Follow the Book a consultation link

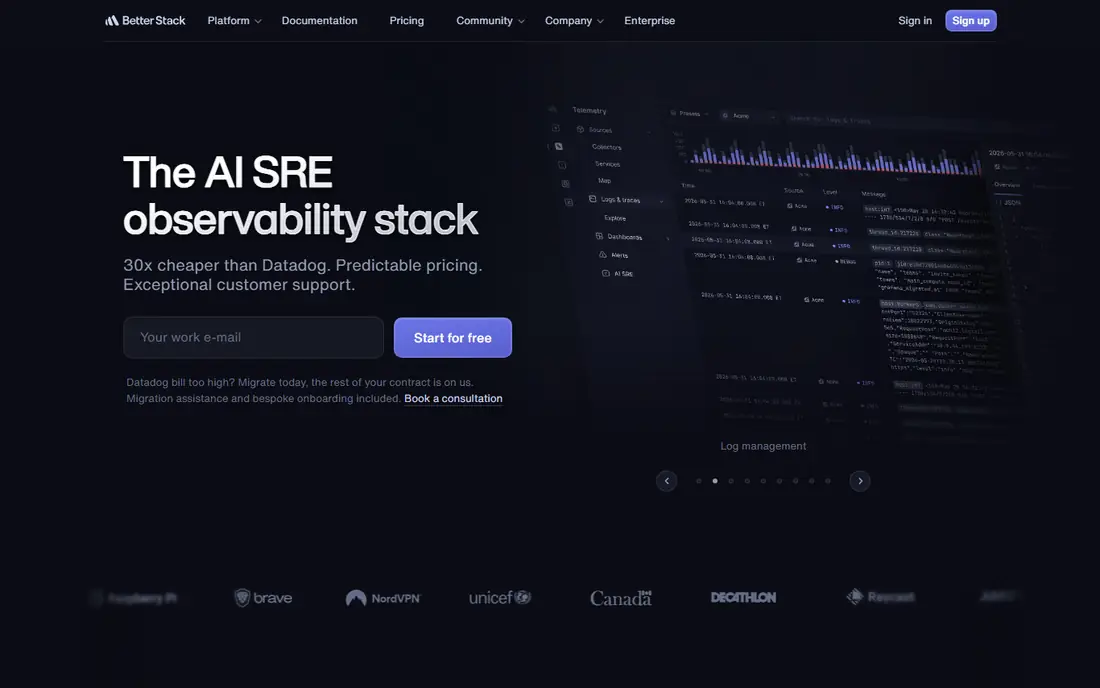coord(453,398)
